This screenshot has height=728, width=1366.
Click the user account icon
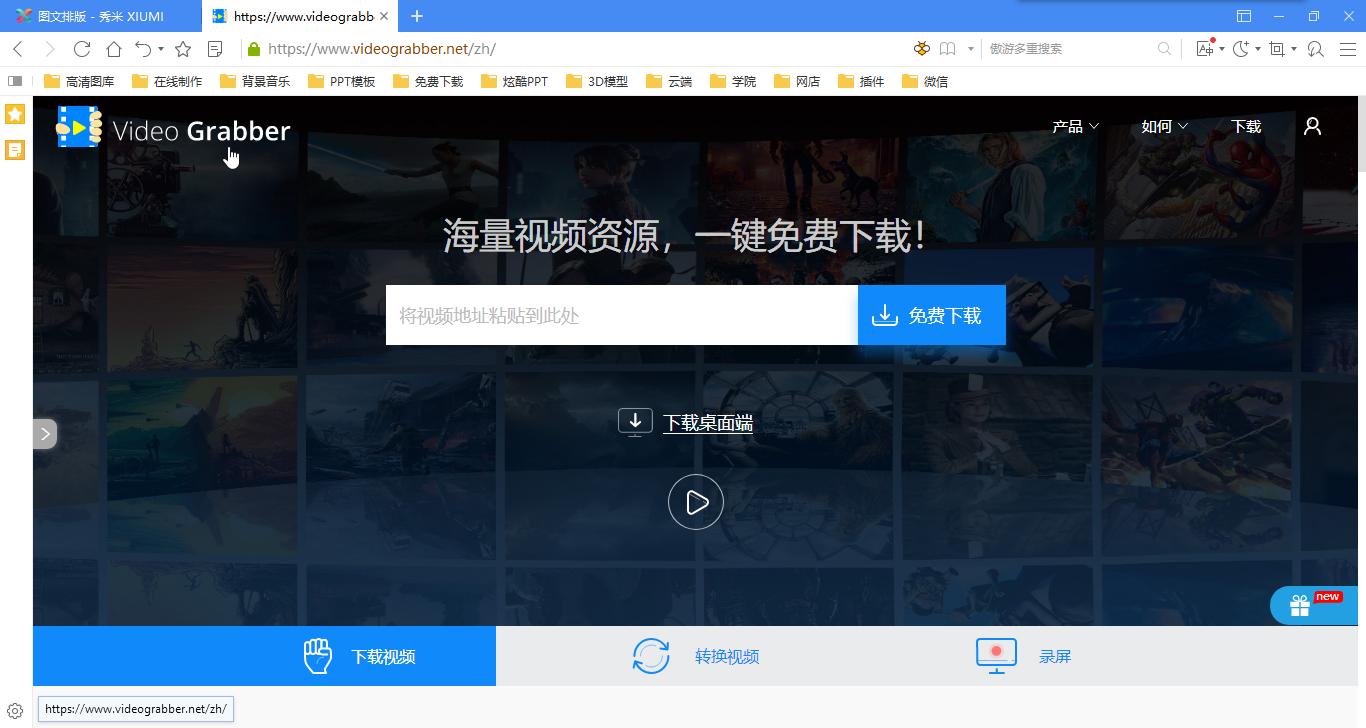(x=1313, y=126)
